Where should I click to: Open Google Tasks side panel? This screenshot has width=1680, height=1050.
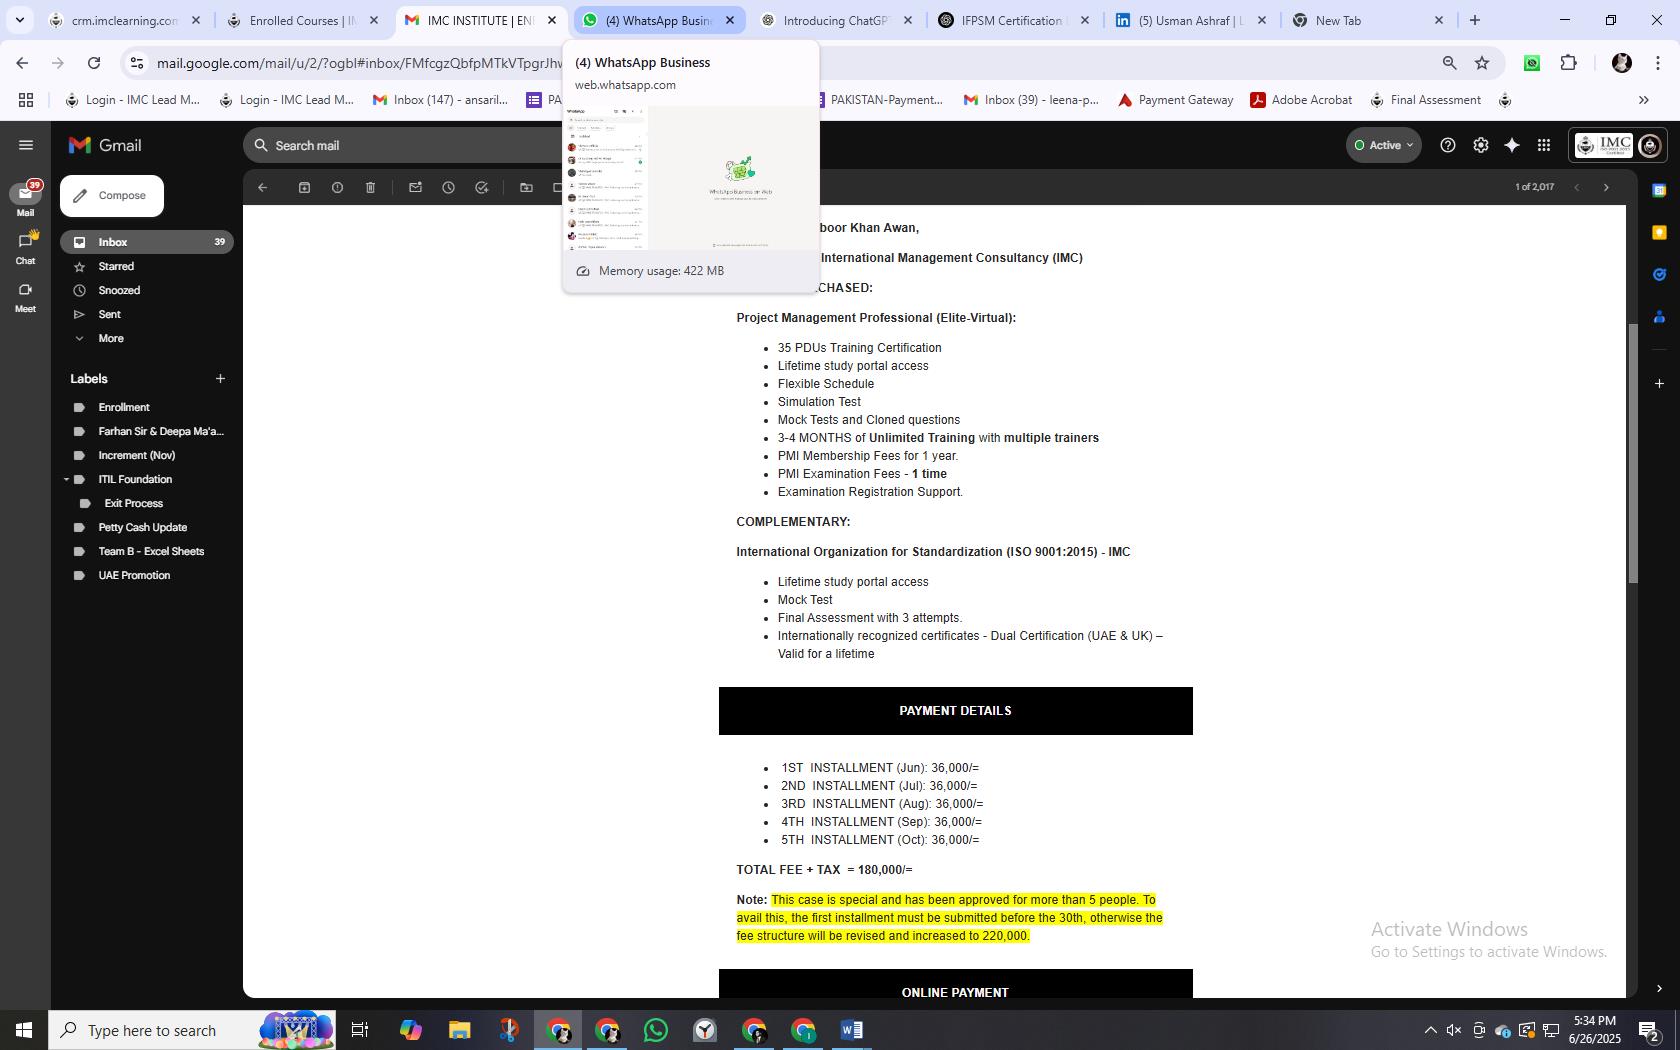pyautogui.click(x=1659, y=274)
